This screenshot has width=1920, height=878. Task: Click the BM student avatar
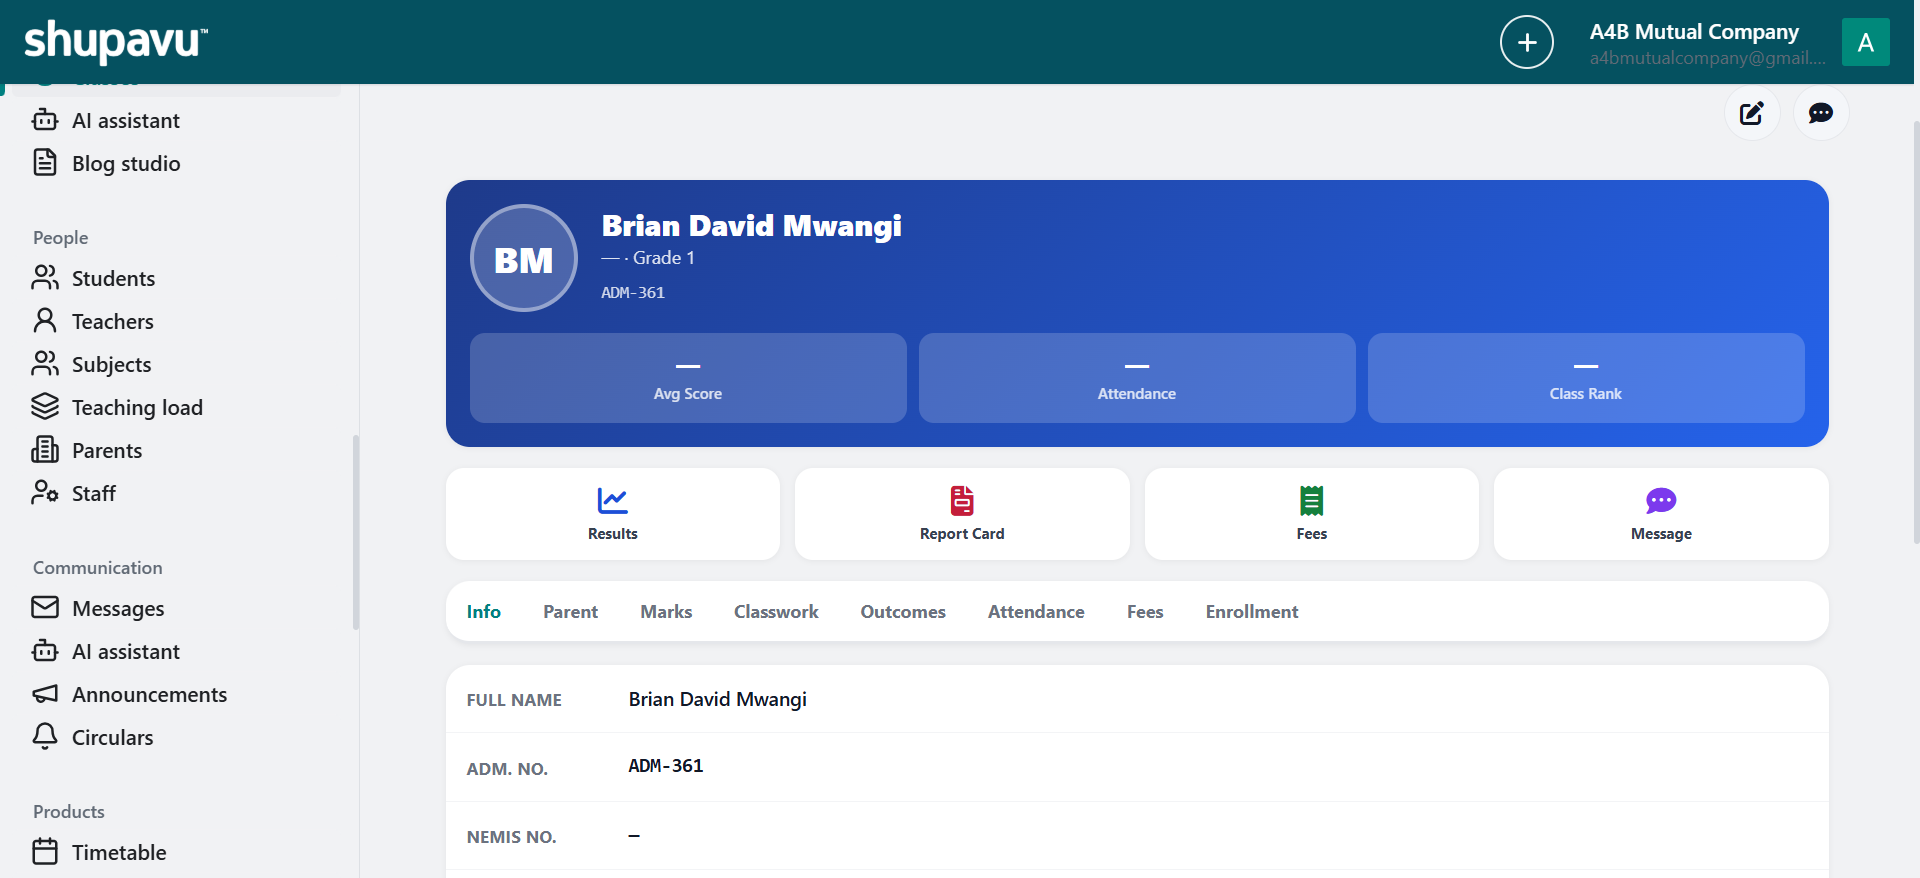pos(524,258)
